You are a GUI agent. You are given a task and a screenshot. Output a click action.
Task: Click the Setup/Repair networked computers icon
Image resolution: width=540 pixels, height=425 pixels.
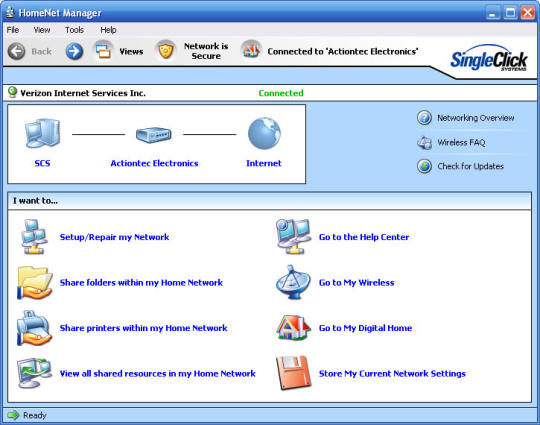tap(34, 237)
